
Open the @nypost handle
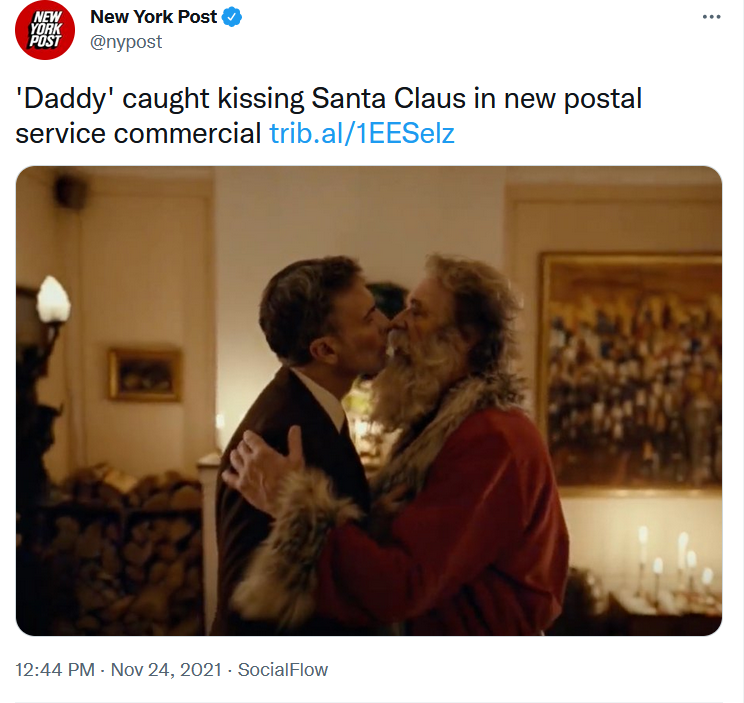(x=126, y=42)
